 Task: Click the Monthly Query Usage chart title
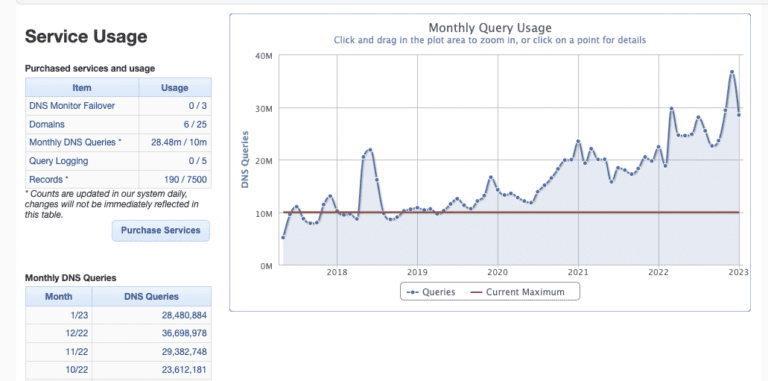[x=490, y=27]
